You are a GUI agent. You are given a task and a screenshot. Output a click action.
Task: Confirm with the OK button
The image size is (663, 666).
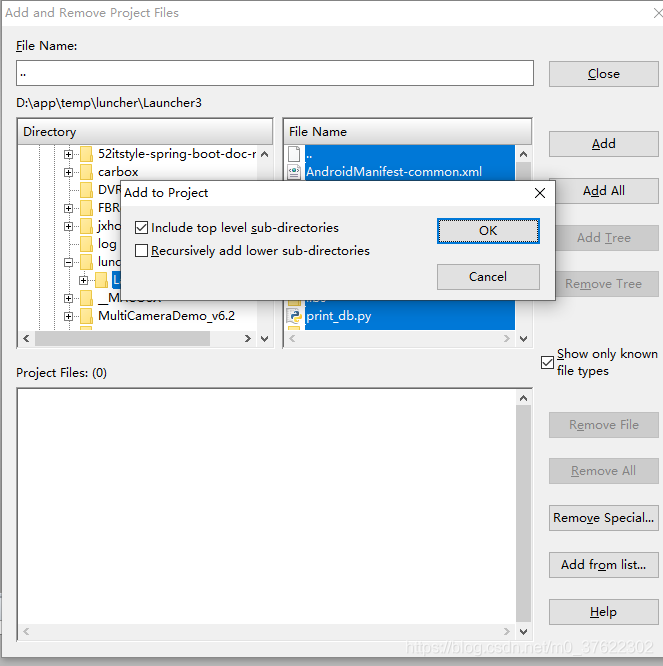pyautogui.click(x=488, y=231)
